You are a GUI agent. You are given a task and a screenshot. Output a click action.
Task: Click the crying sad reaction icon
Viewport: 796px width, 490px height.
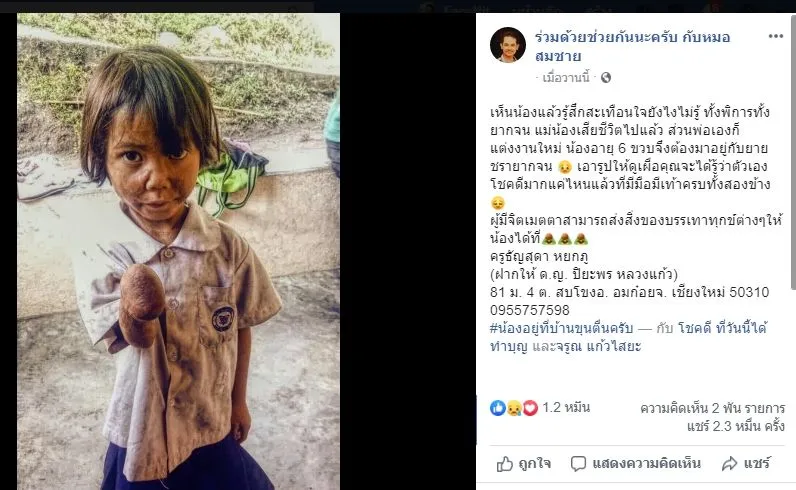coord(514,408)
